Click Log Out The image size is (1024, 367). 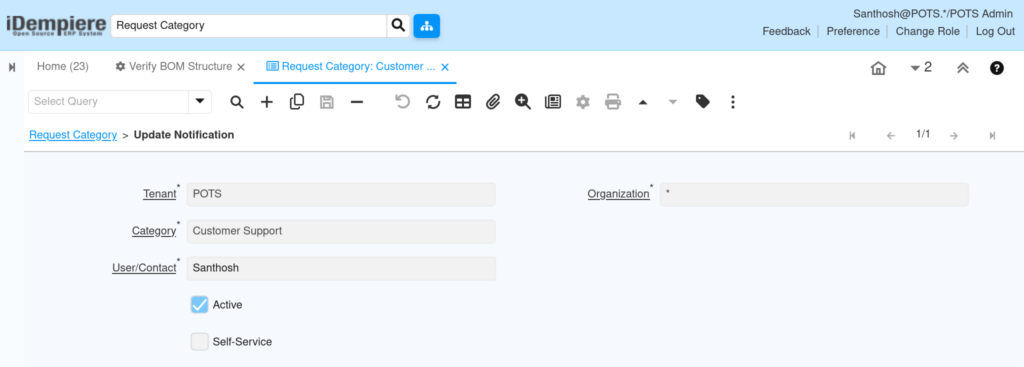pyautogui.click(x=995, y=31)
